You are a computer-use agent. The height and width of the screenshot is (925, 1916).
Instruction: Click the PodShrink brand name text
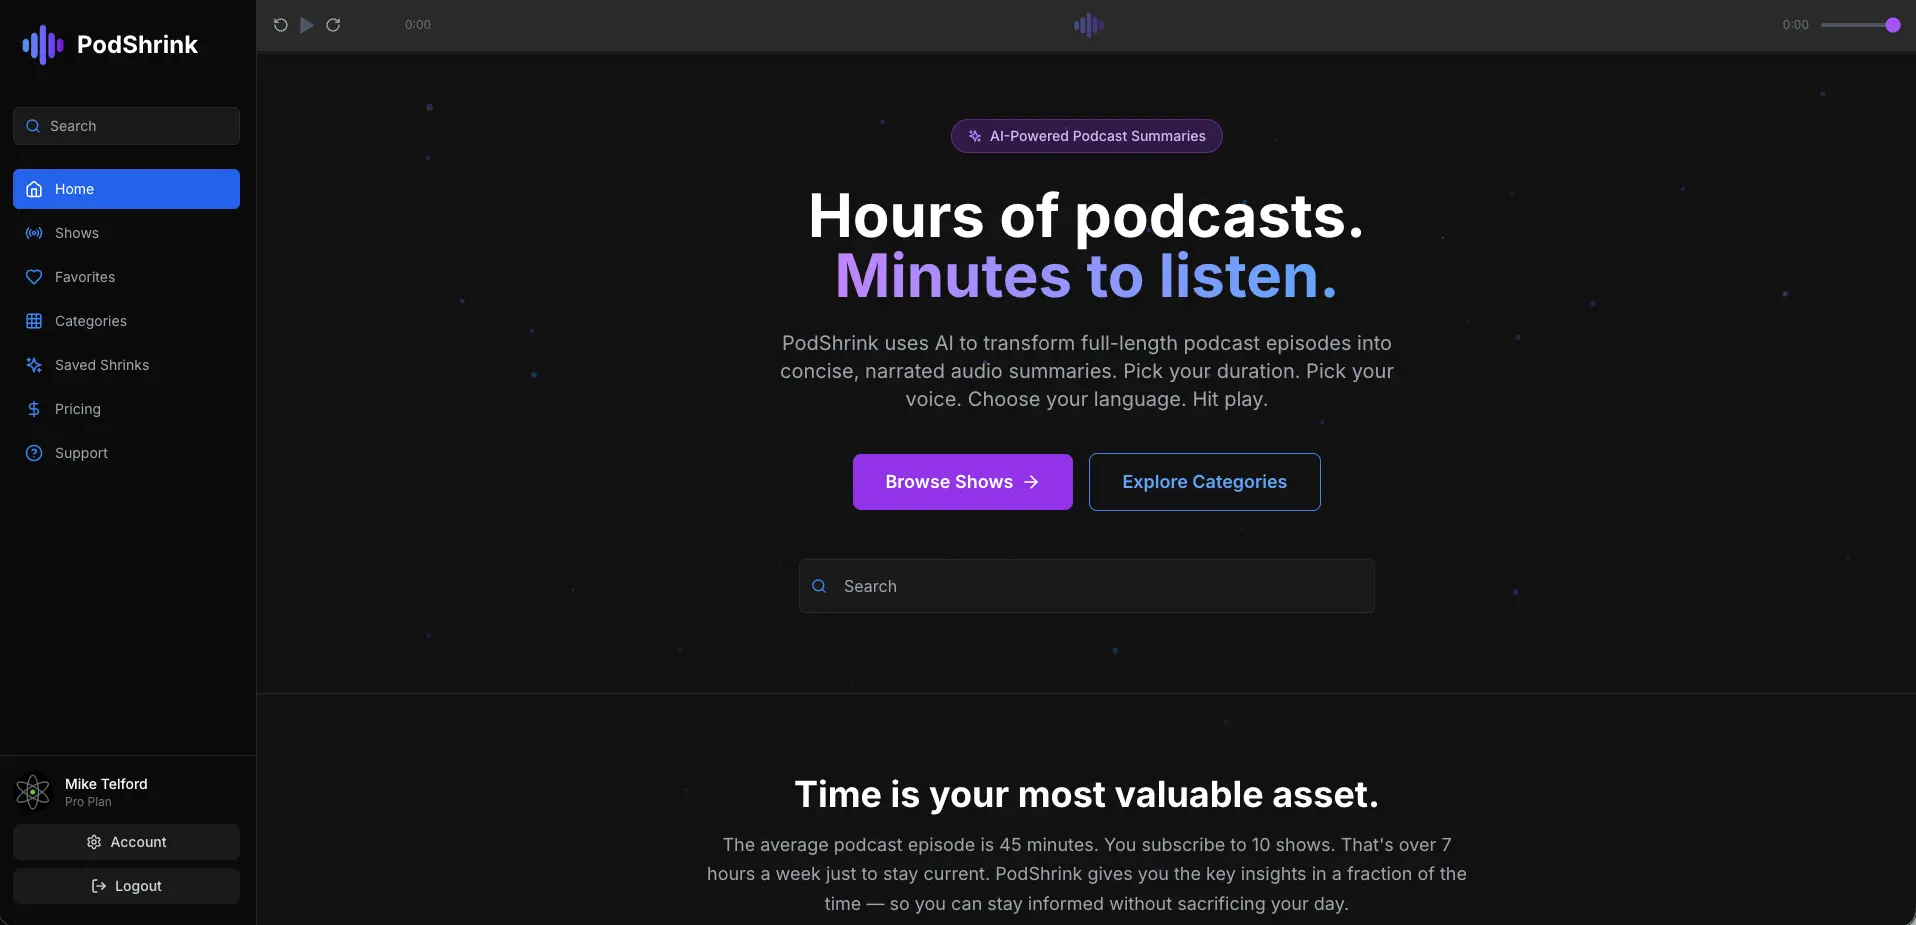point(137,45)
